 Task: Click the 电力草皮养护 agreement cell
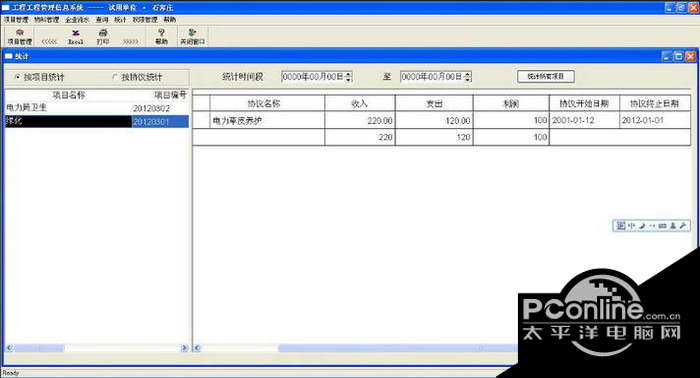tap(267, 120)
